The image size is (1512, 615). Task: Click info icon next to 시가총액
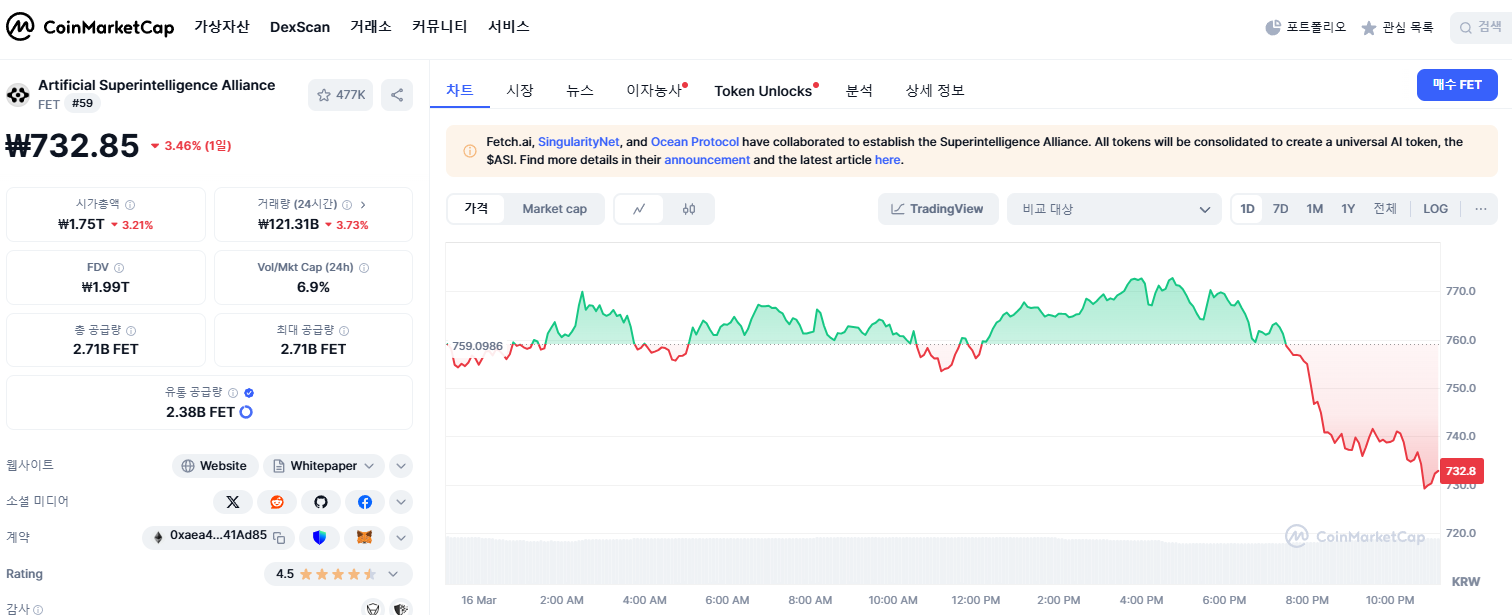130,204
